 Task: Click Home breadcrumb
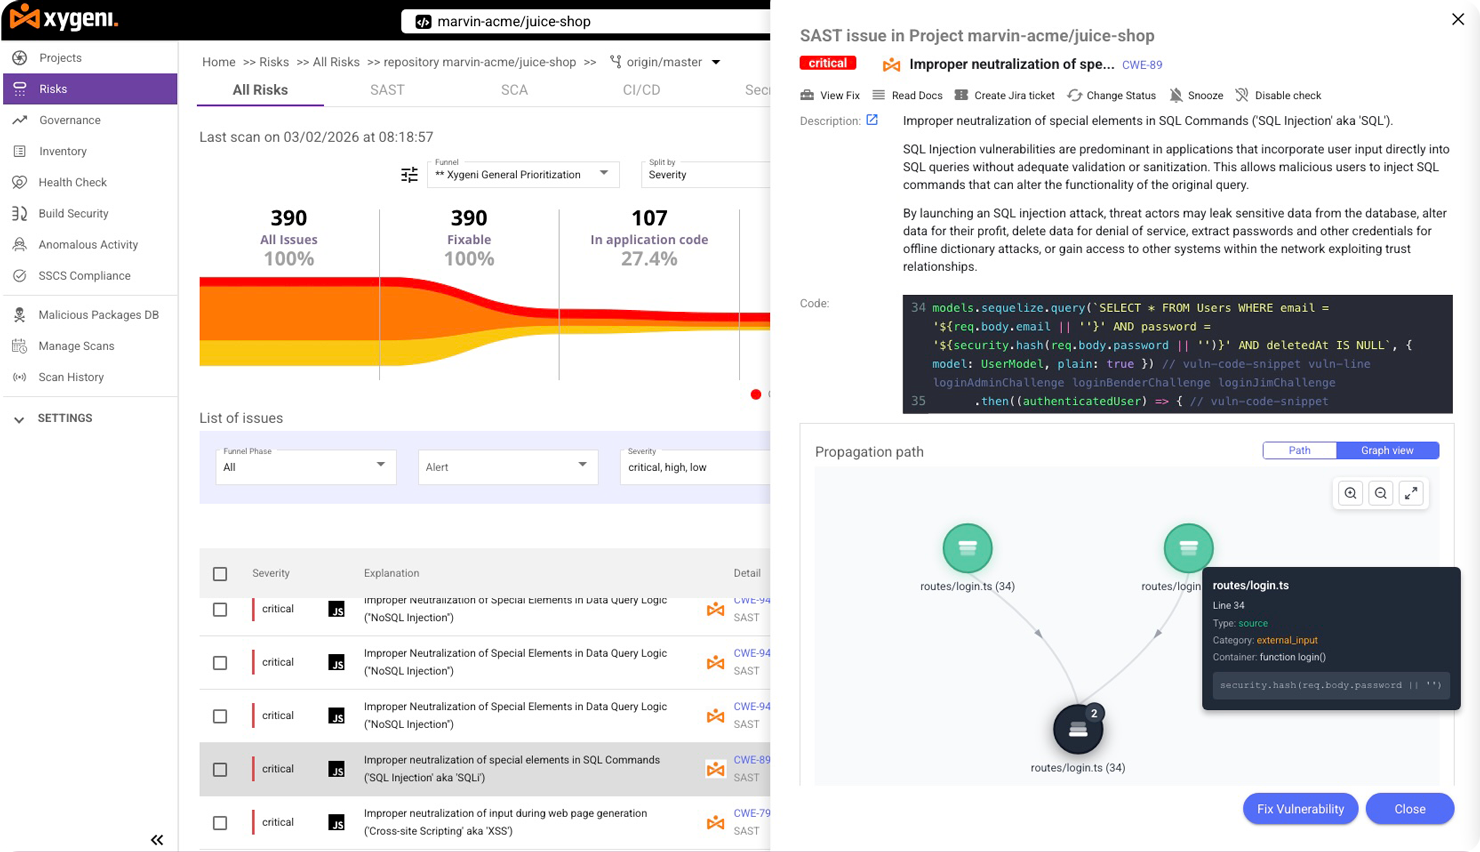click(219, 62)
